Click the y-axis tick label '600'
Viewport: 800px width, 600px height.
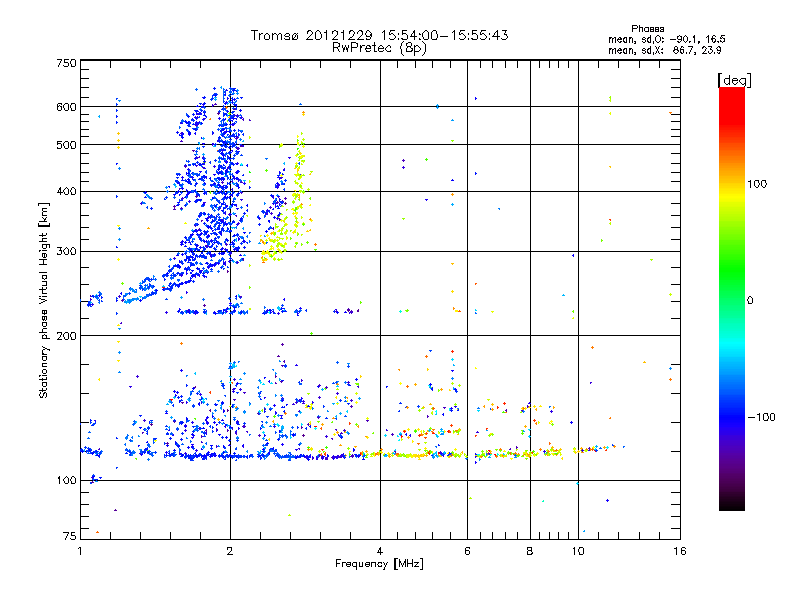67,107
